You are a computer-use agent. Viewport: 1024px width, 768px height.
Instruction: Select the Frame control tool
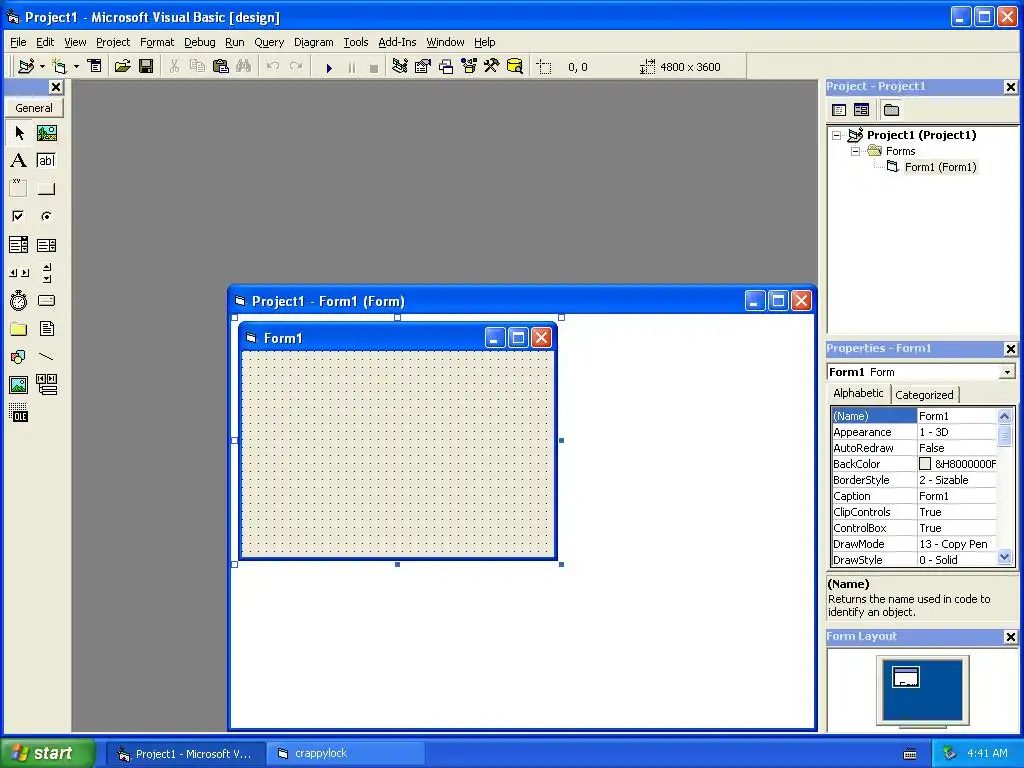click(19, 189)
